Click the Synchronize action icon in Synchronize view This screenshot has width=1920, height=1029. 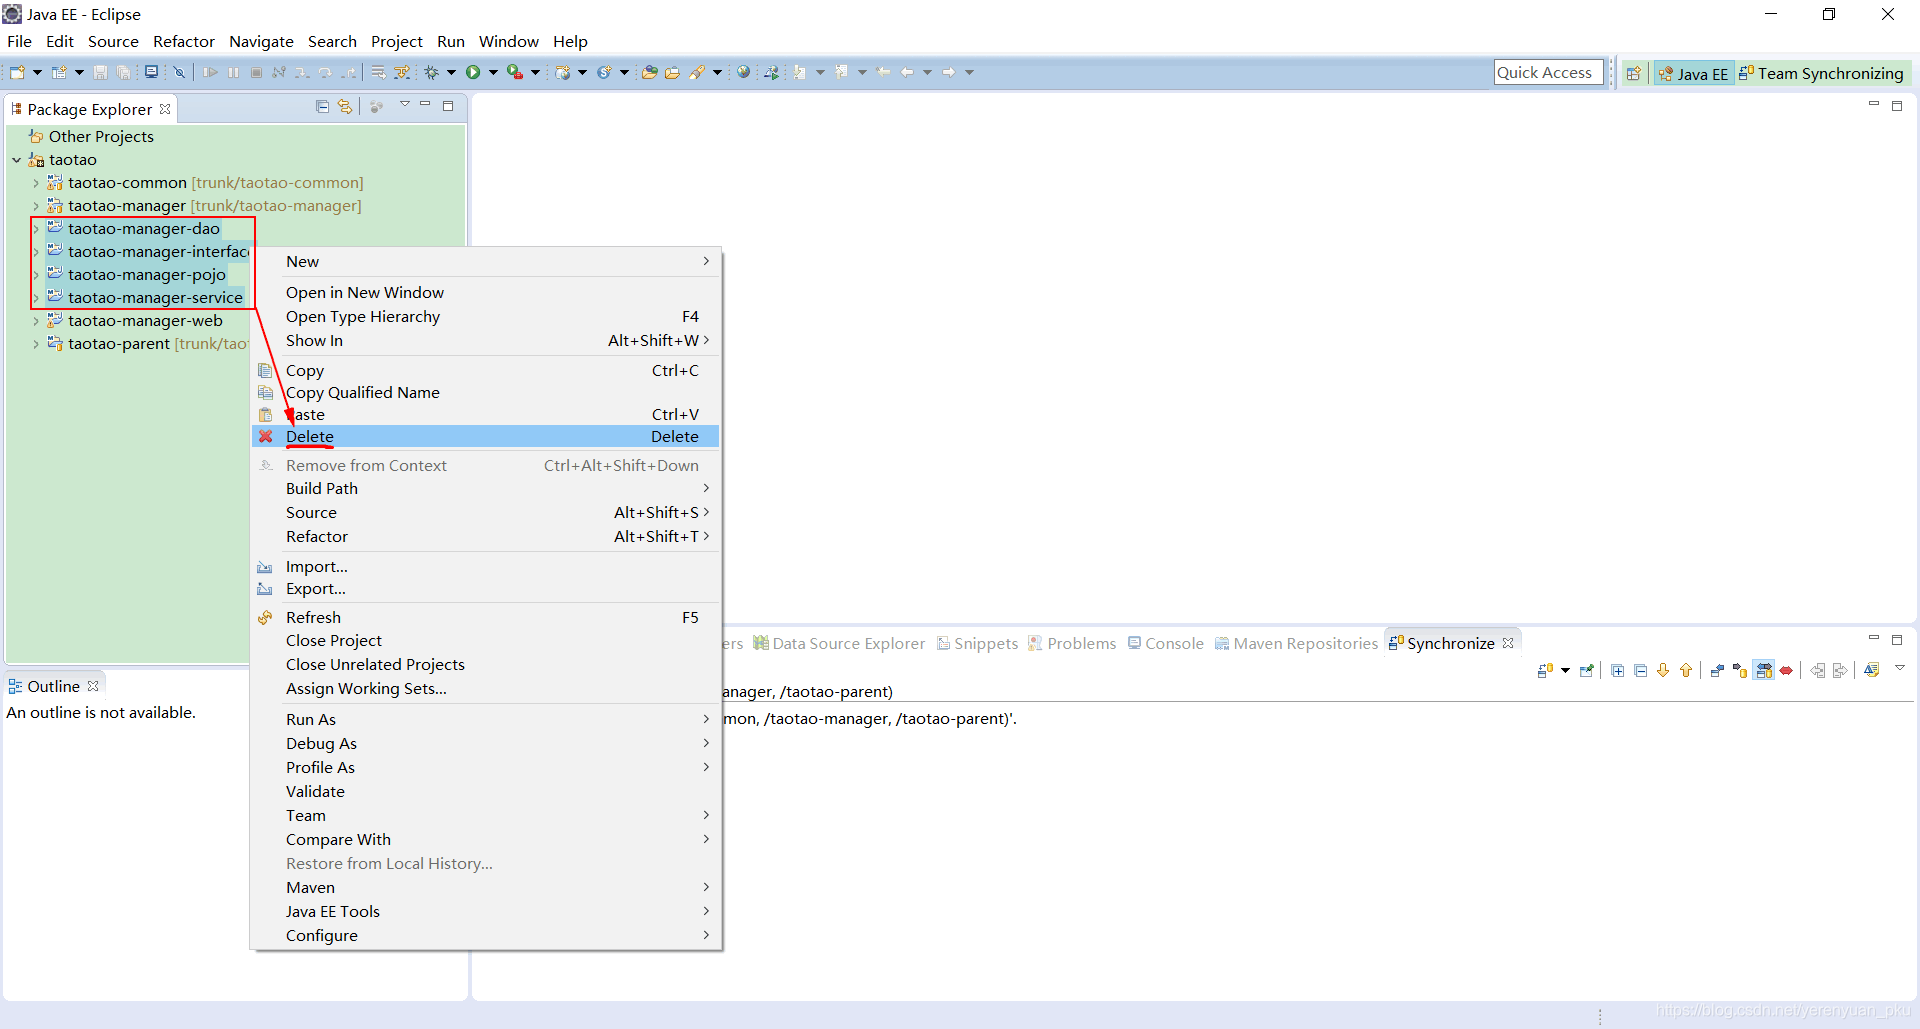coord(1545,670)
